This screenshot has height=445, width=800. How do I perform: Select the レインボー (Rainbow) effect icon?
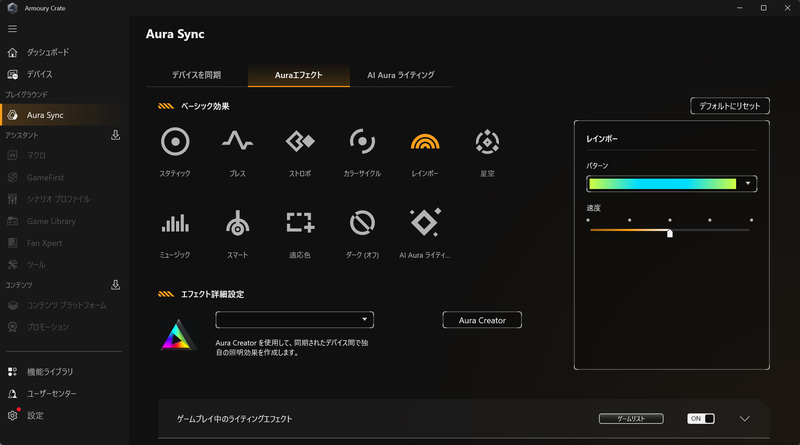[x=425, y=141]
